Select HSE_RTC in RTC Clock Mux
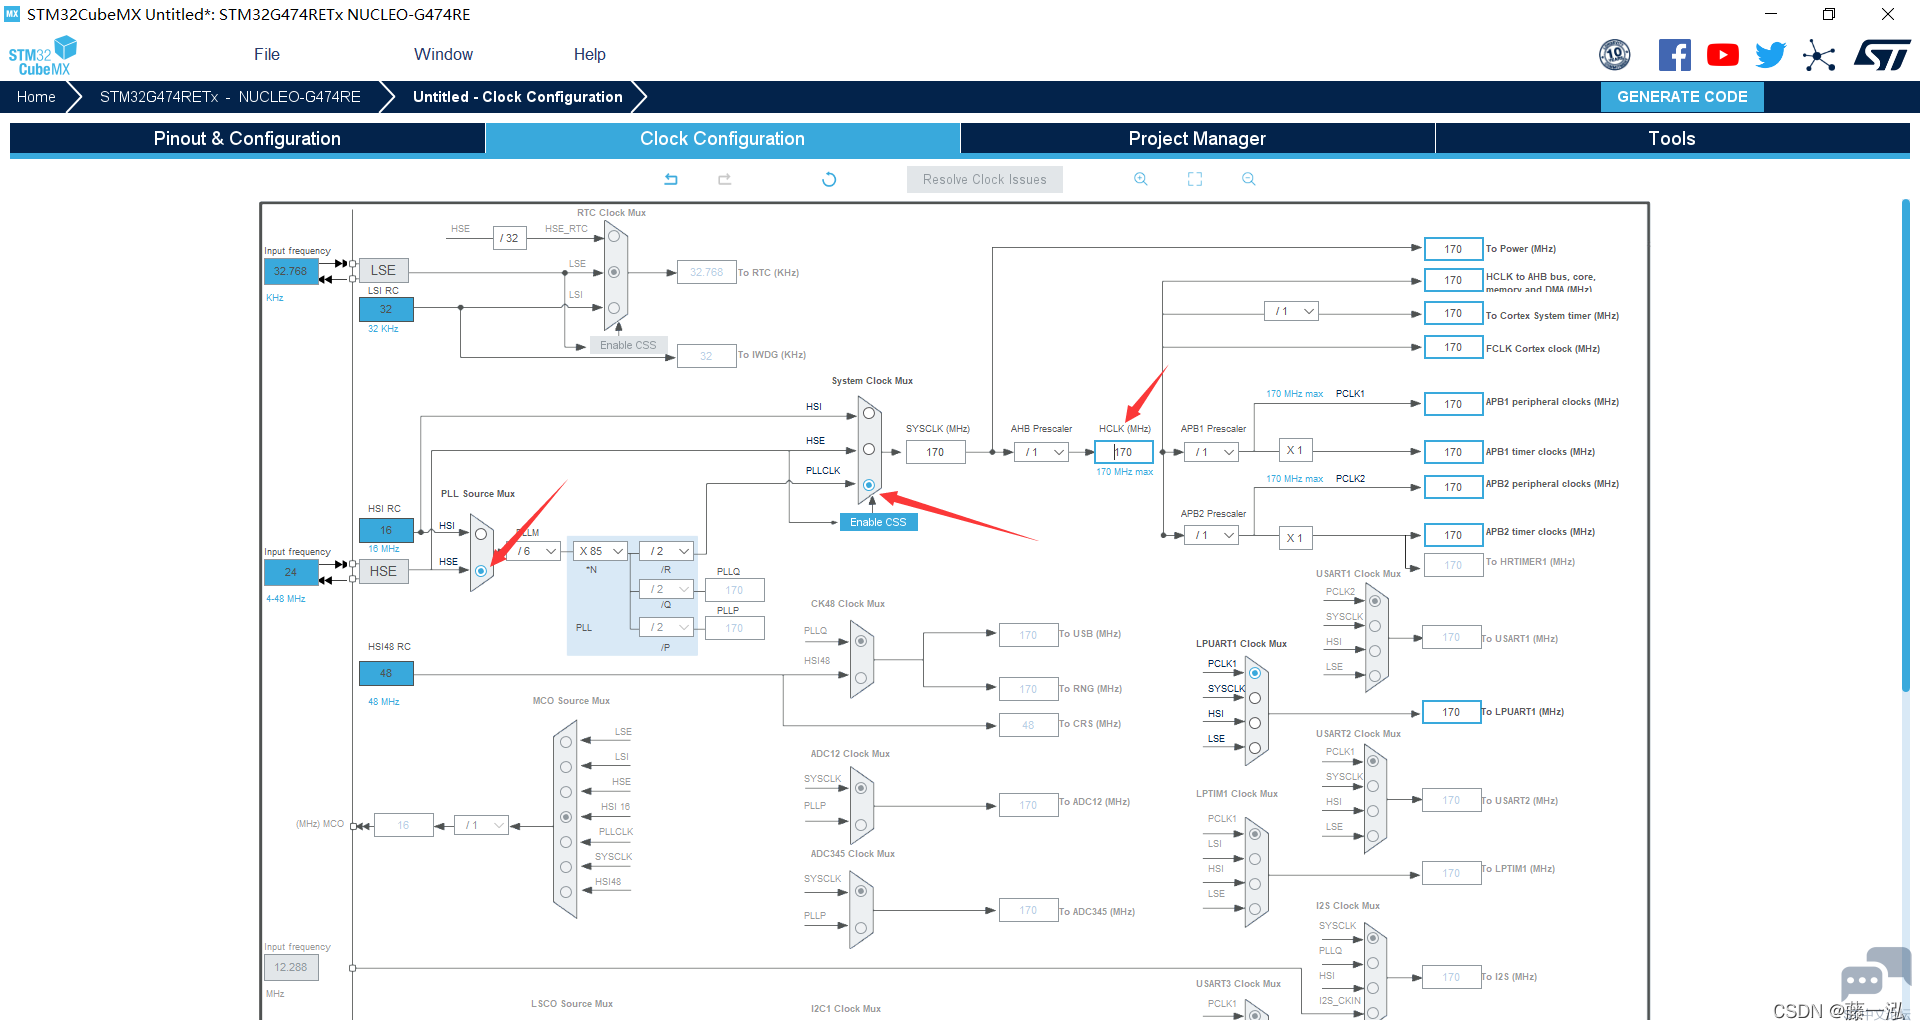This screenshot has height=1030, width=1920. click(x=614, y=236)
